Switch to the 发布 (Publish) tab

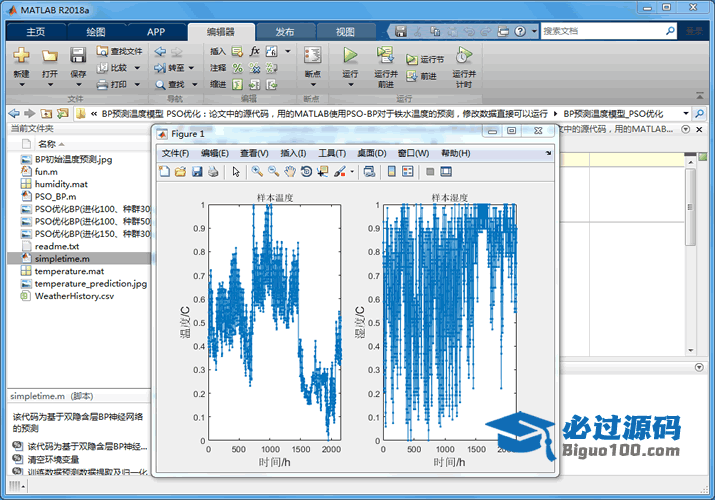[285, 32]
